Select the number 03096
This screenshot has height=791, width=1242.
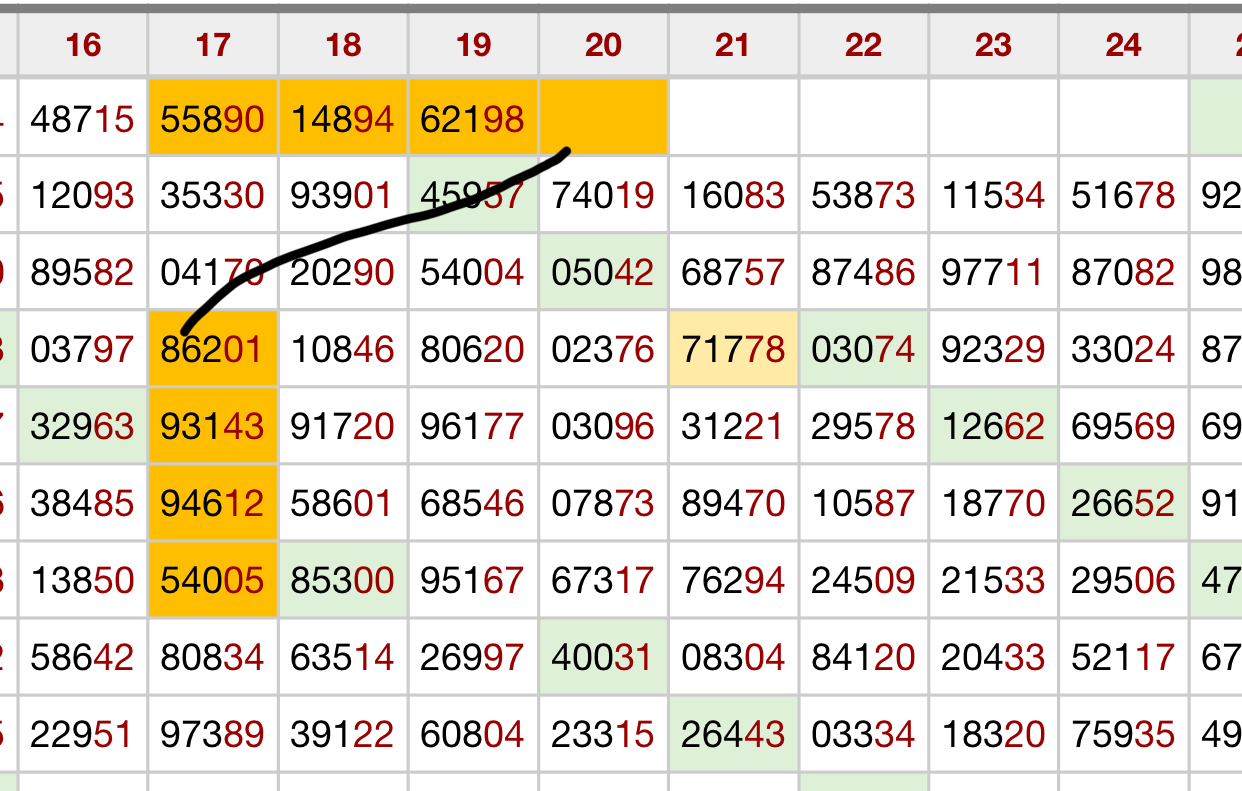(x=603, y=426)
